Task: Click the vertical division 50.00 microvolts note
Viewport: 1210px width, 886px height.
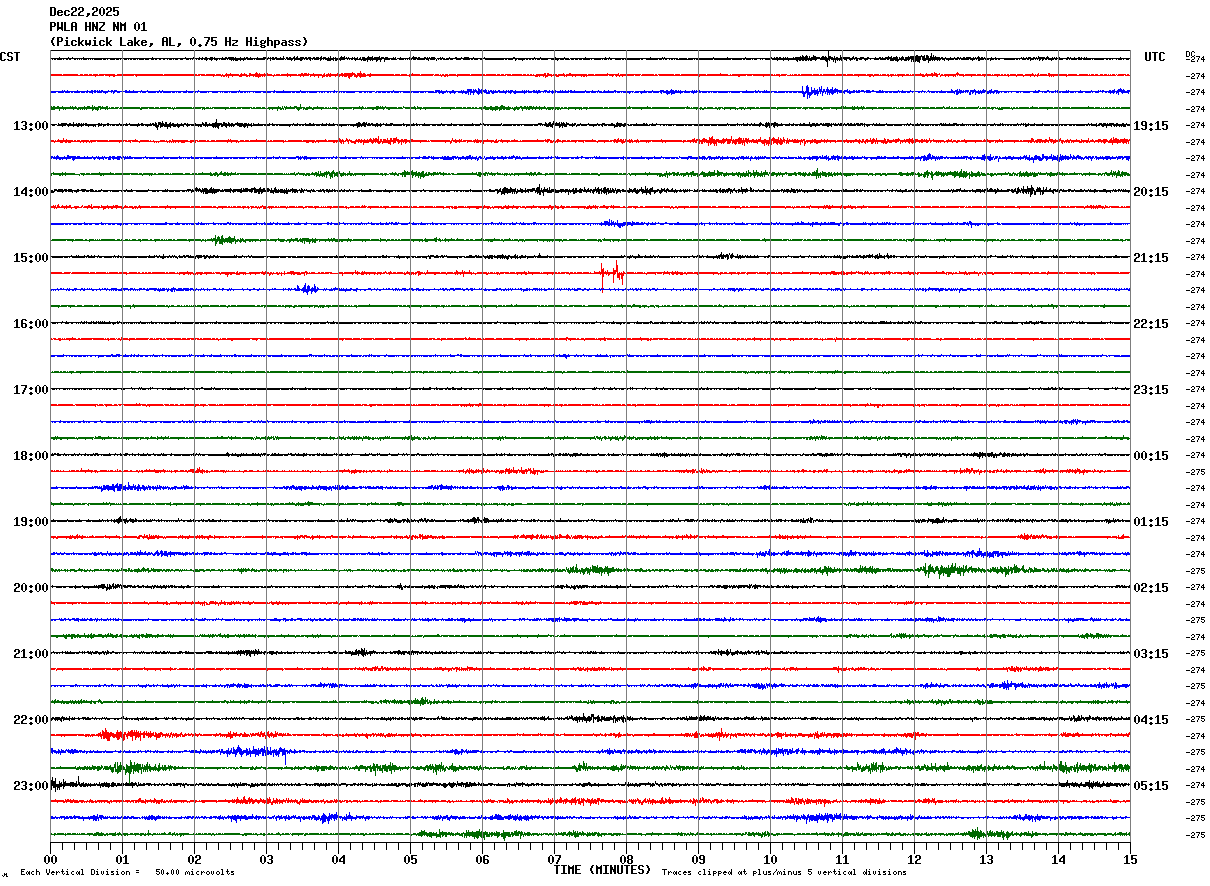Action: (127, 872)
